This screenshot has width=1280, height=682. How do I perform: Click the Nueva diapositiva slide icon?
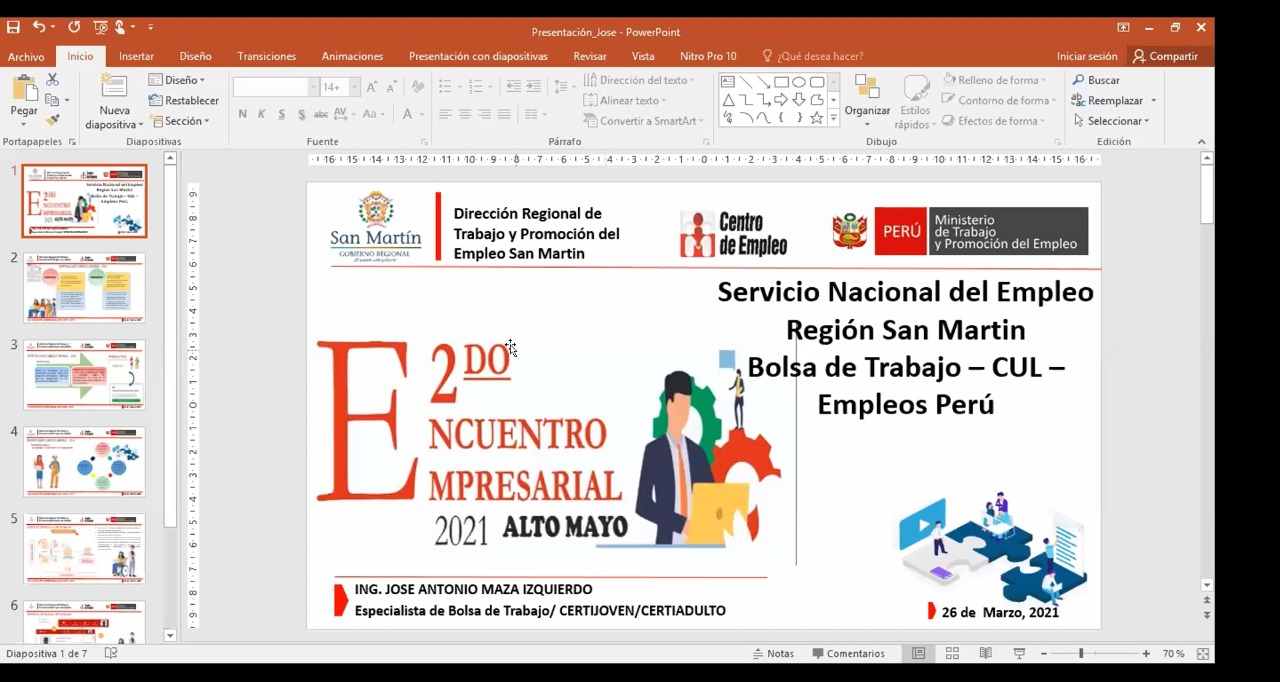pyautogui.click(x=114, y=87)
